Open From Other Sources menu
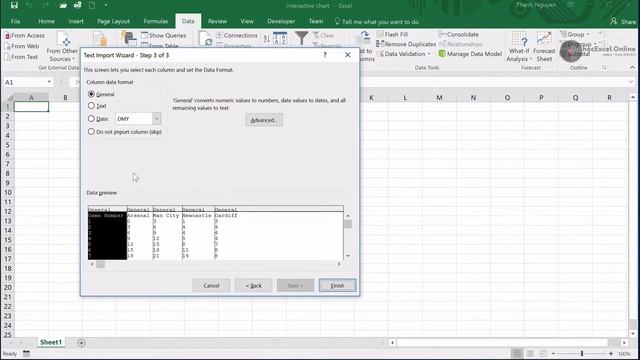Viewport: 640px width, 360px height. point(62,47)
